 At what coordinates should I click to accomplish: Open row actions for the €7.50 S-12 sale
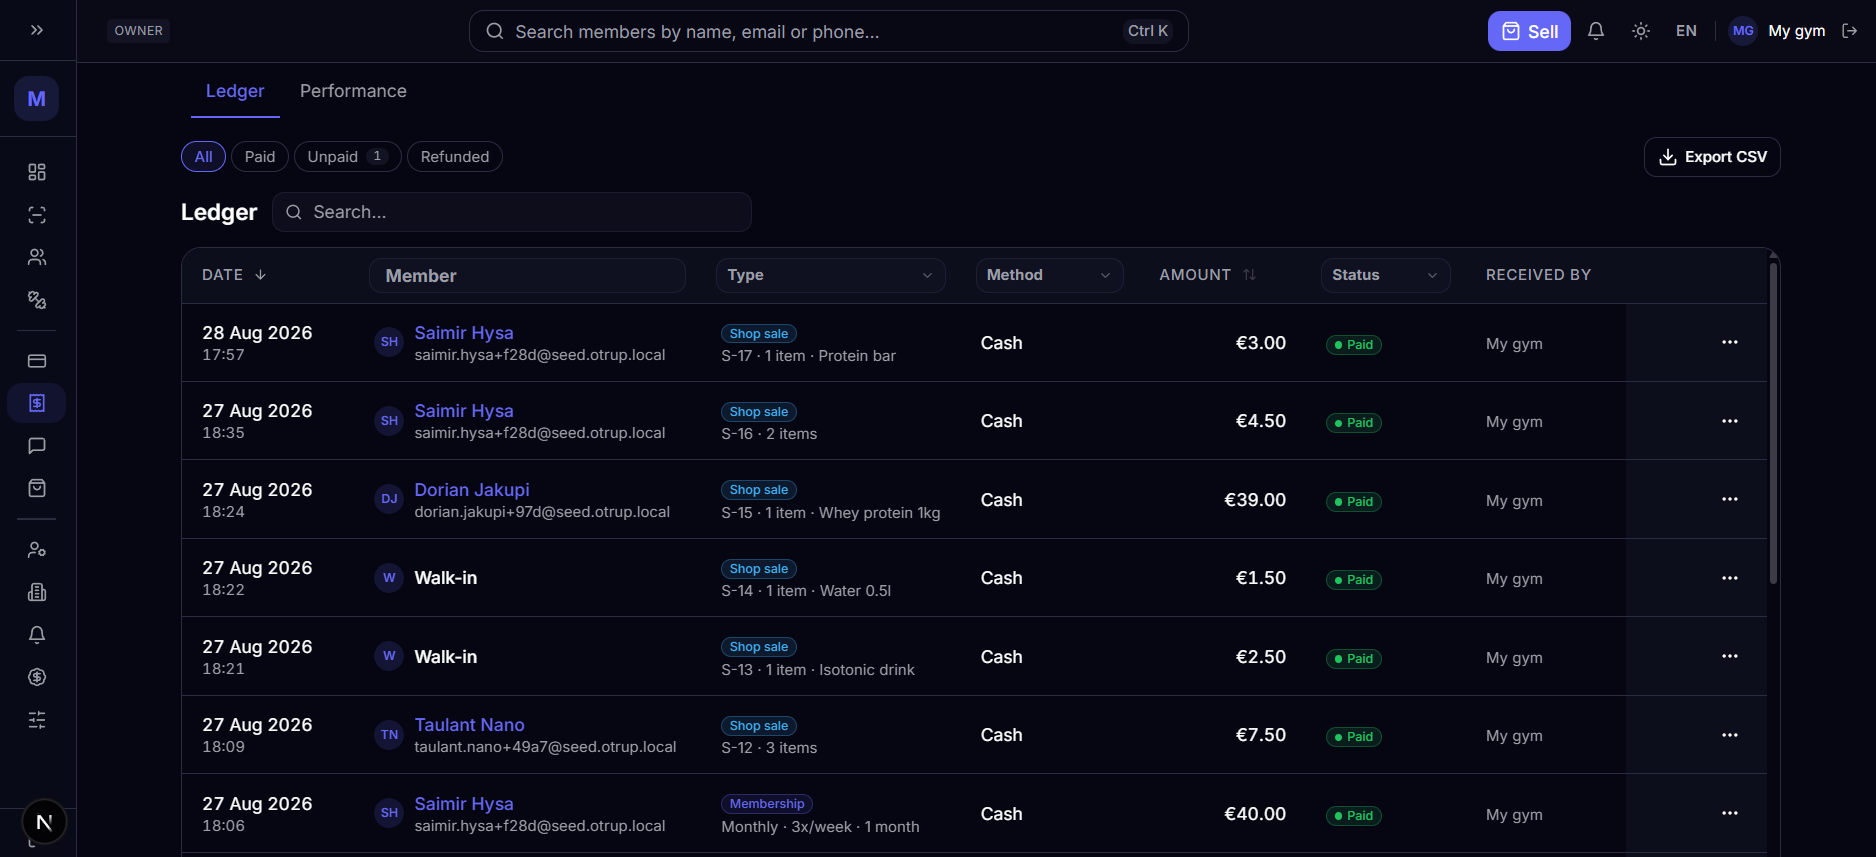(x=1730, y=735)
